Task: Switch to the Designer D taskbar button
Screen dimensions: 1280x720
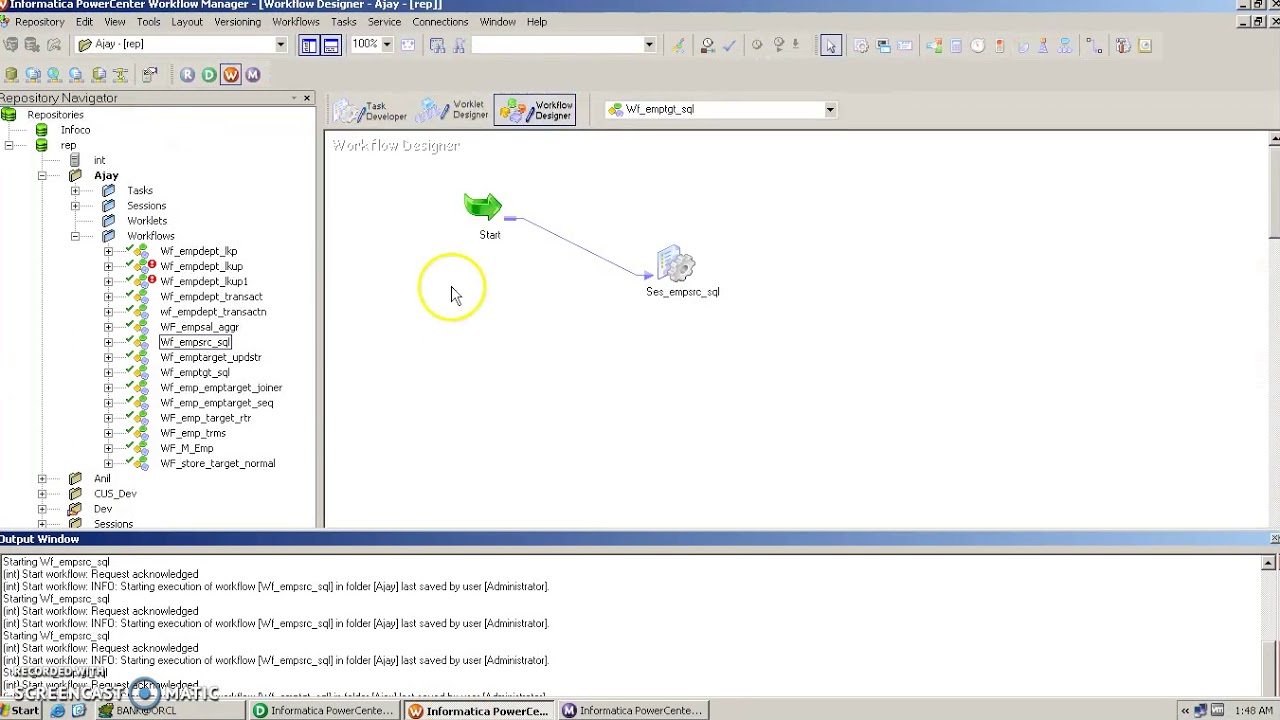Action: pos(324,711)
